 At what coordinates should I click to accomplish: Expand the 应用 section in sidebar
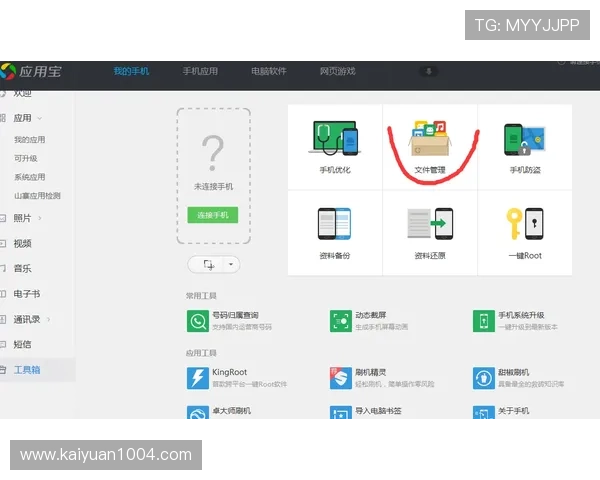[39, 118]
